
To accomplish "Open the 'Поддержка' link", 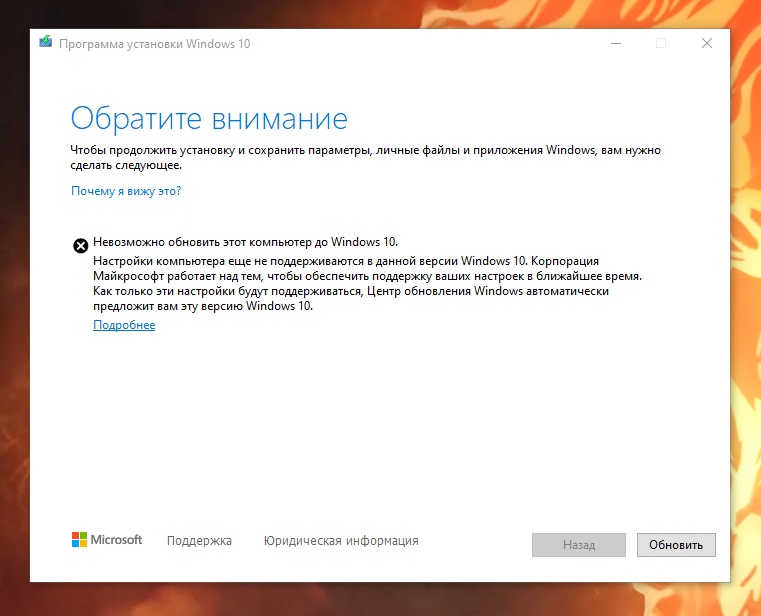I will (199, 541).
